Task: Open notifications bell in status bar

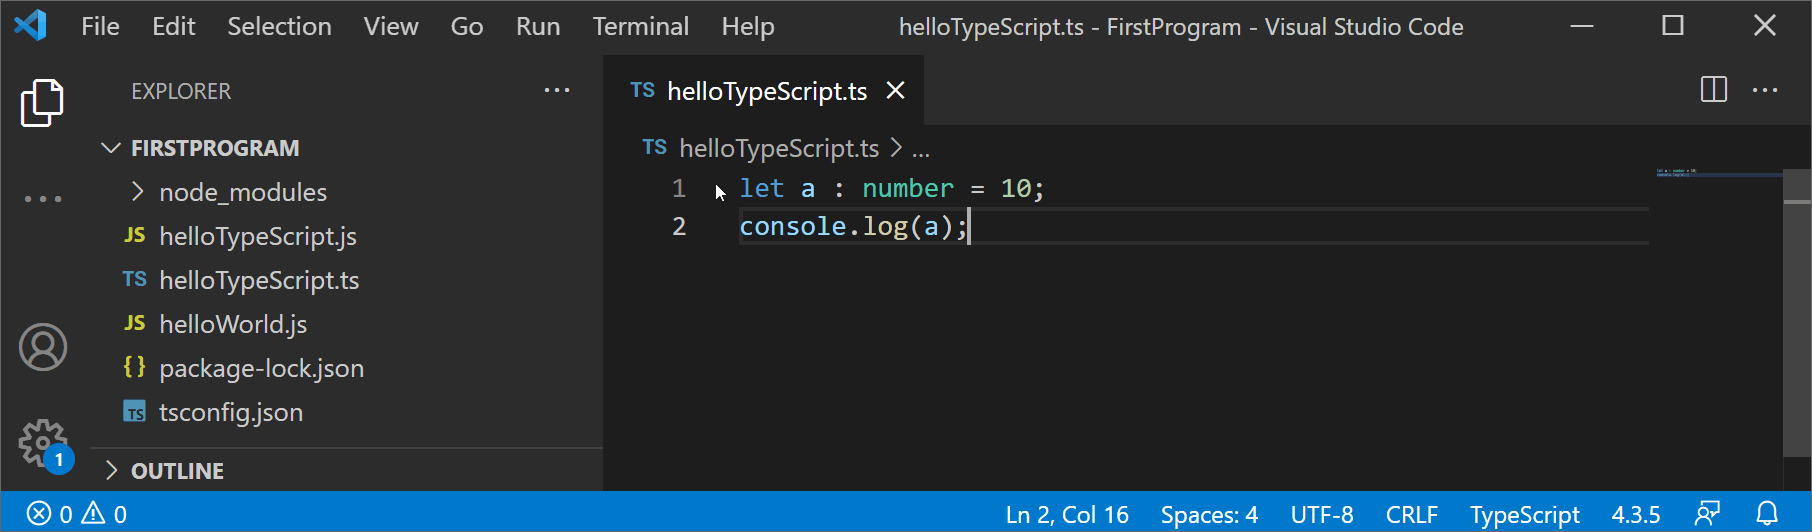Action: [1767, 514]
